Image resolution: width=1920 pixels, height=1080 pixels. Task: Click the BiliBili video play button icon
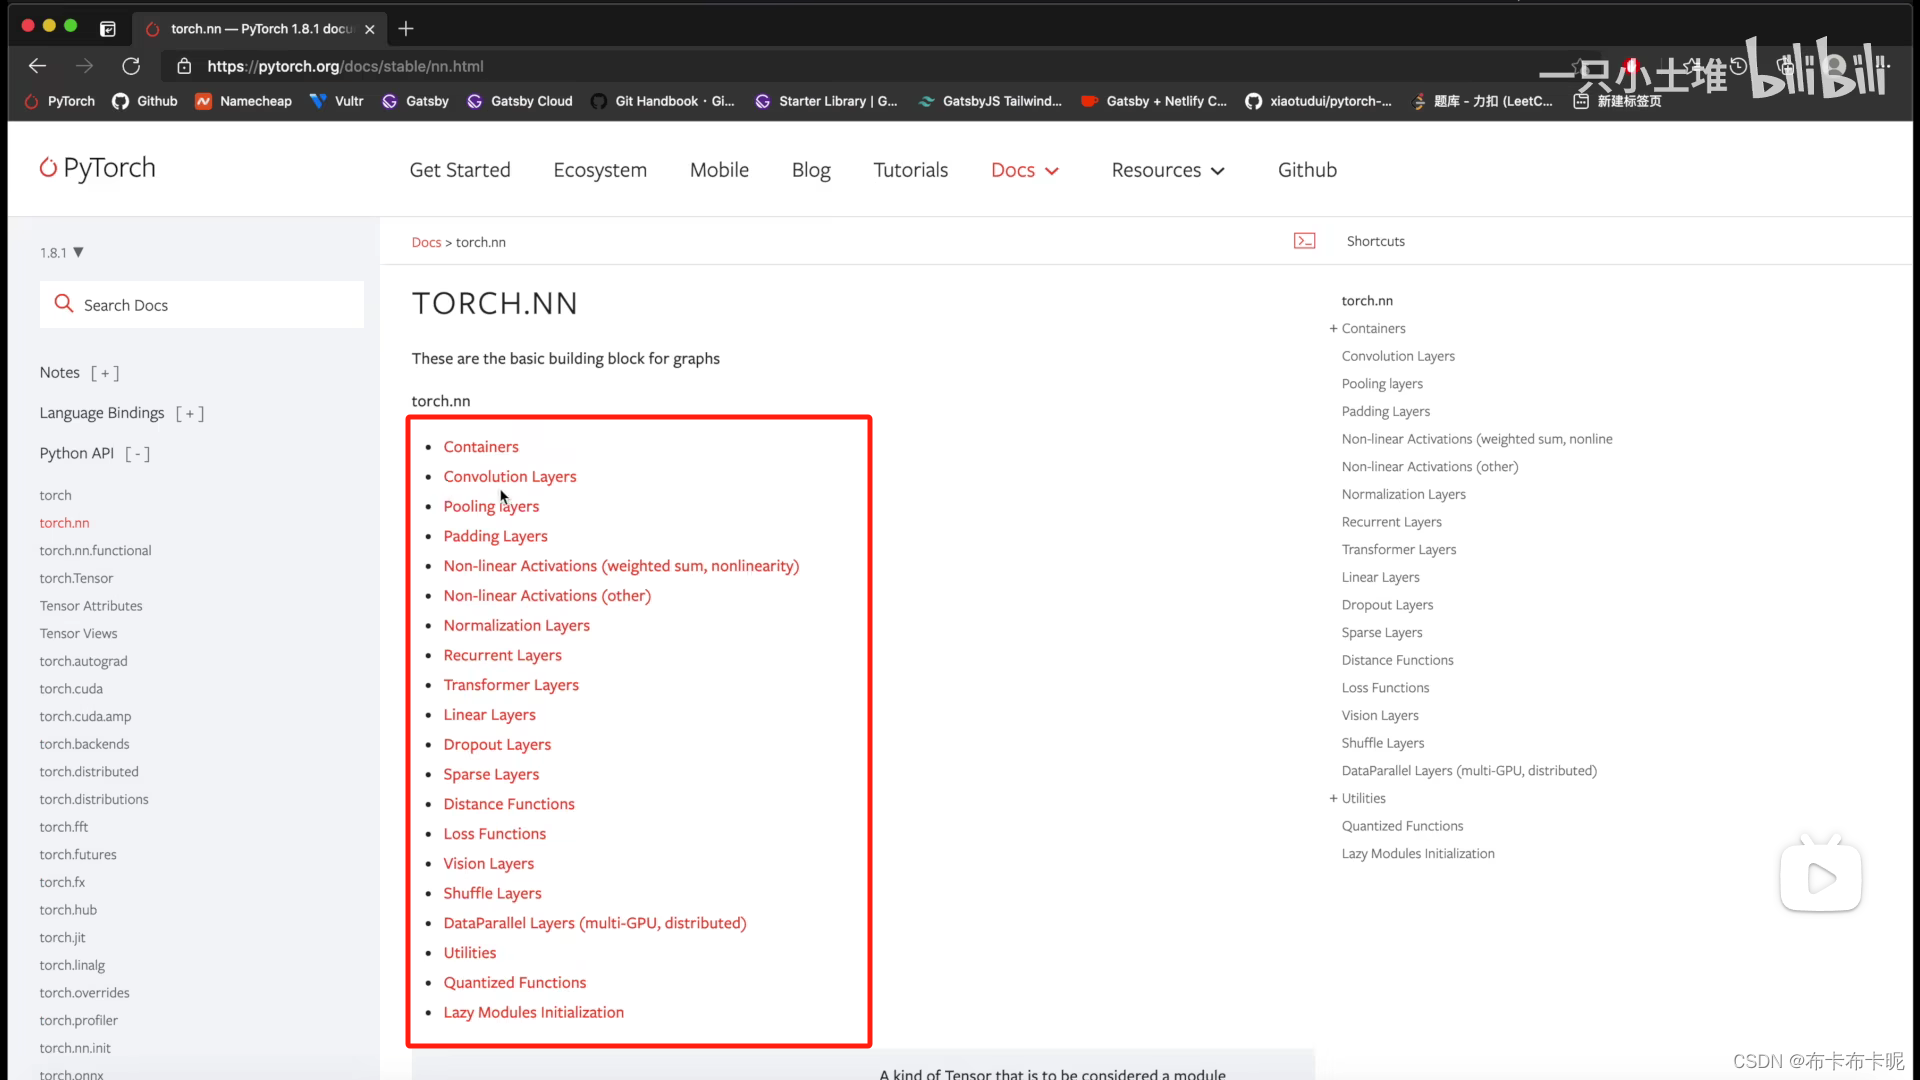1821,877
